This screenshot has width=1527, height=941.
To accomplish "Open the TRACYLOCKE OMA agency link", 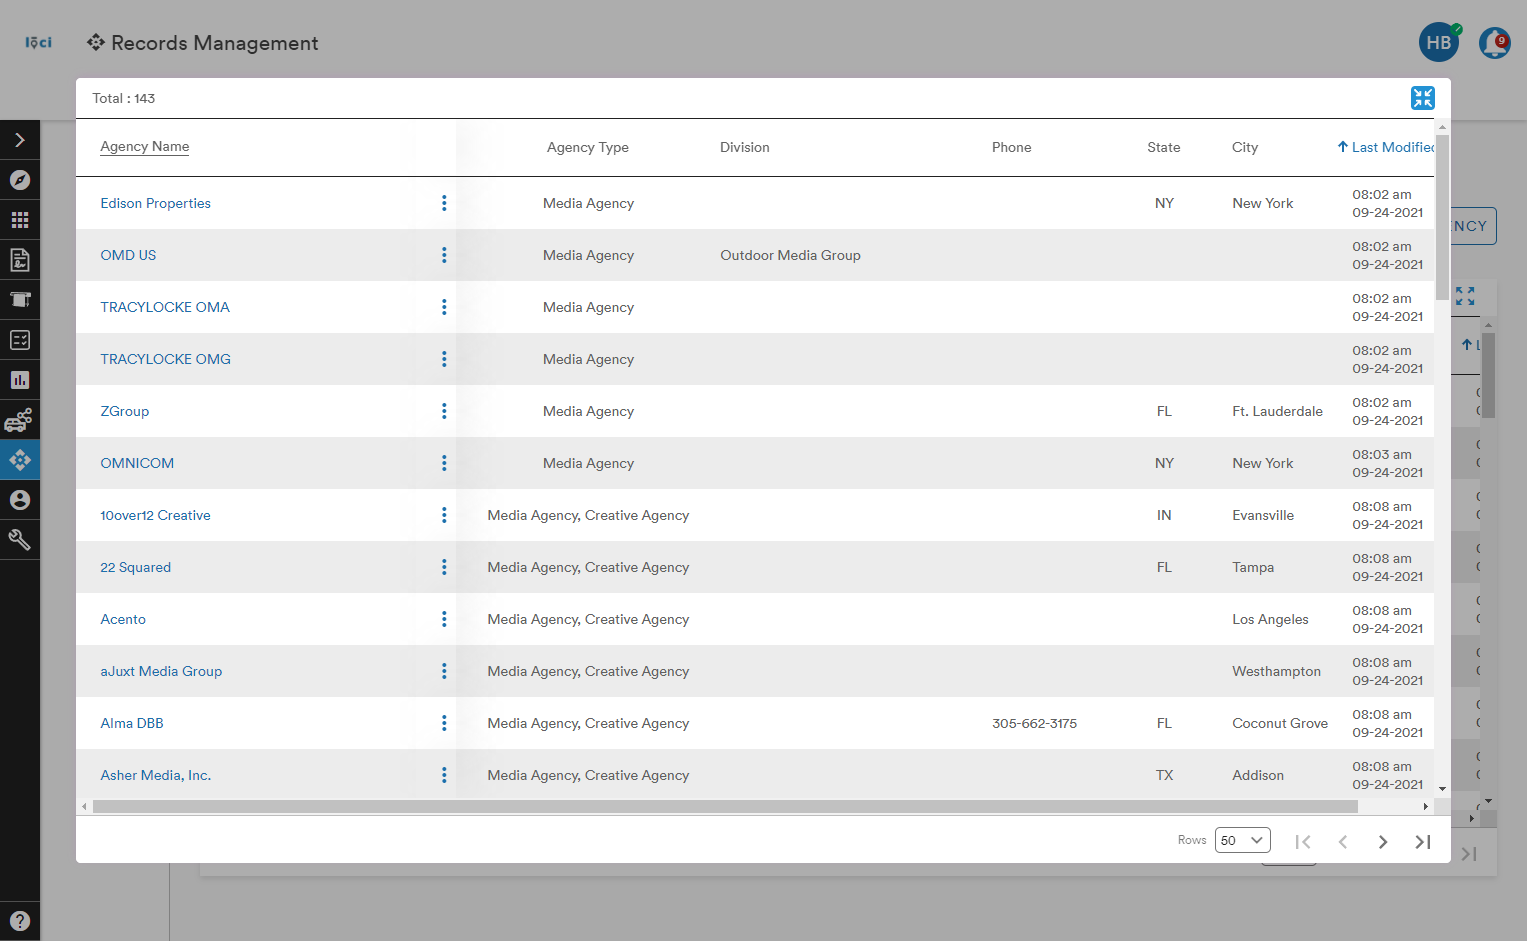I will pos(165,307).
